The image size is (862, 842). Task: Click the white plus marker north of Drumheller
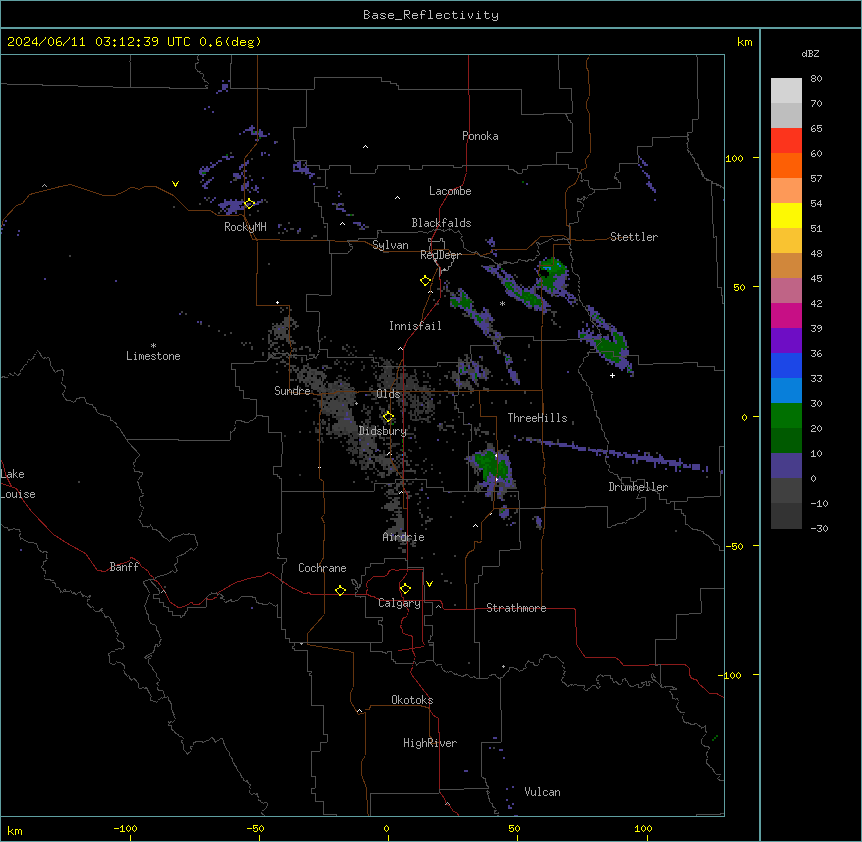(x=612, y=375)
